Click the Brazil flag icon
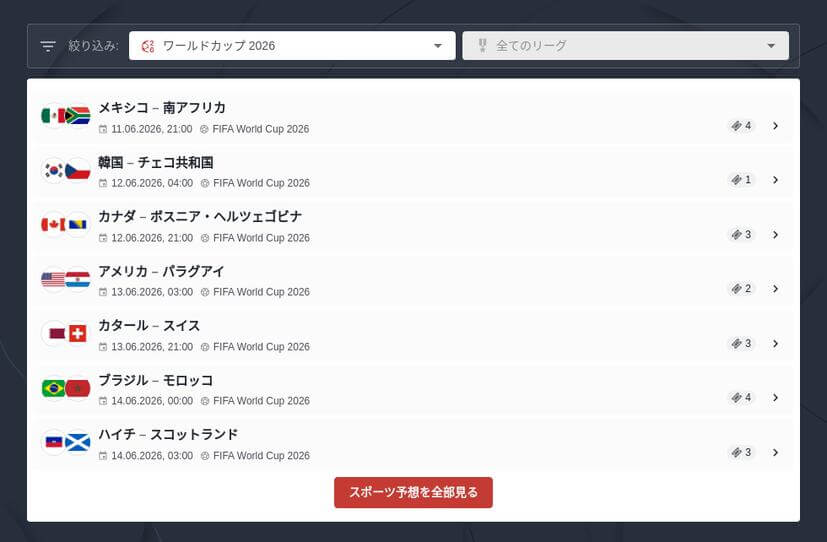The image size is (827, 542). point(53,388)
